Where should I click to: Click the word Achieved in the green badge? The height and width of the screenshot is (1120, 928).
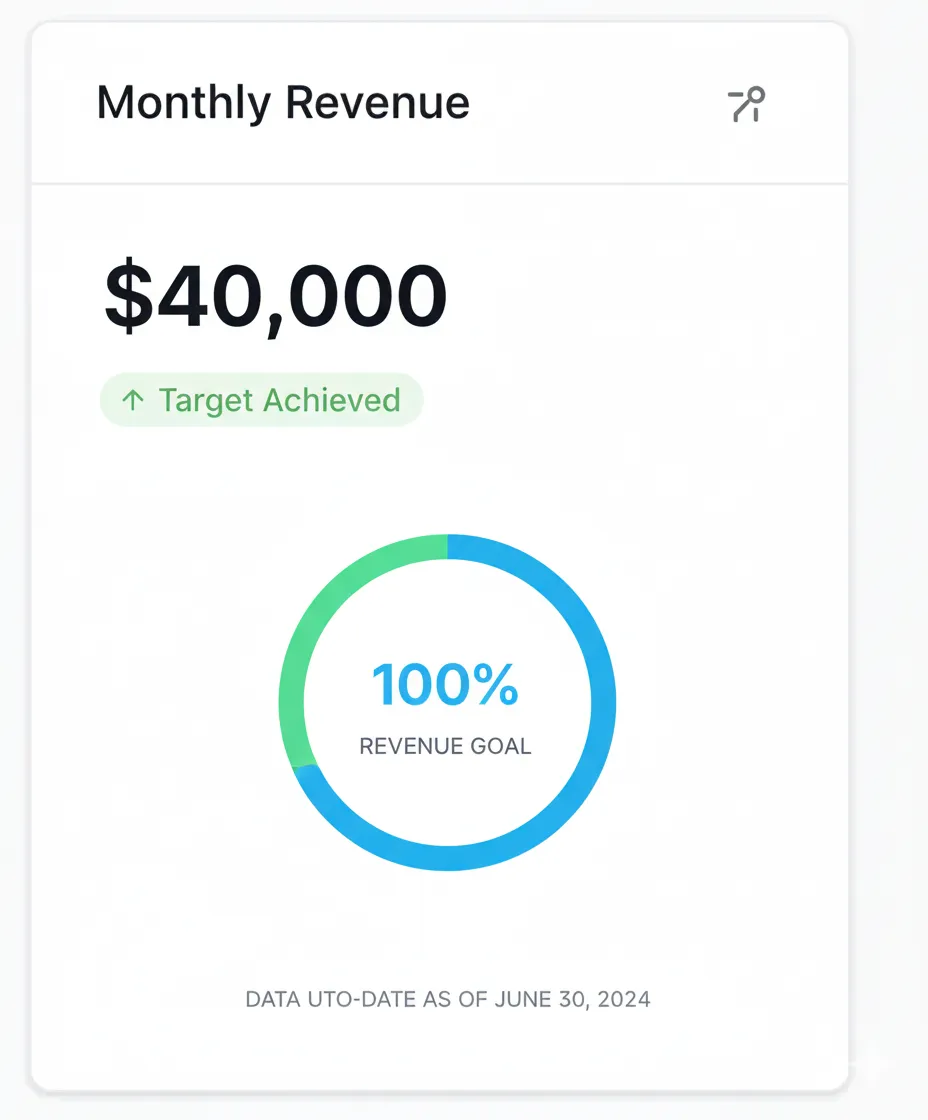[334, 401]
